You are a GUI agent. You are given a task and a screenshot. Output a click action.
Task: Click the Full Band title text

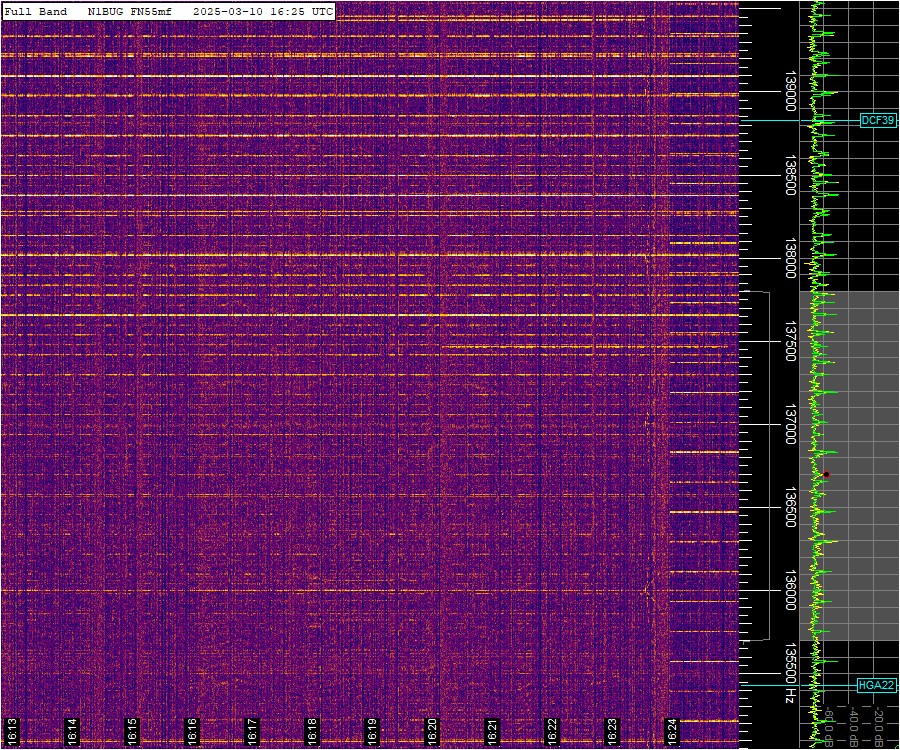36,11
